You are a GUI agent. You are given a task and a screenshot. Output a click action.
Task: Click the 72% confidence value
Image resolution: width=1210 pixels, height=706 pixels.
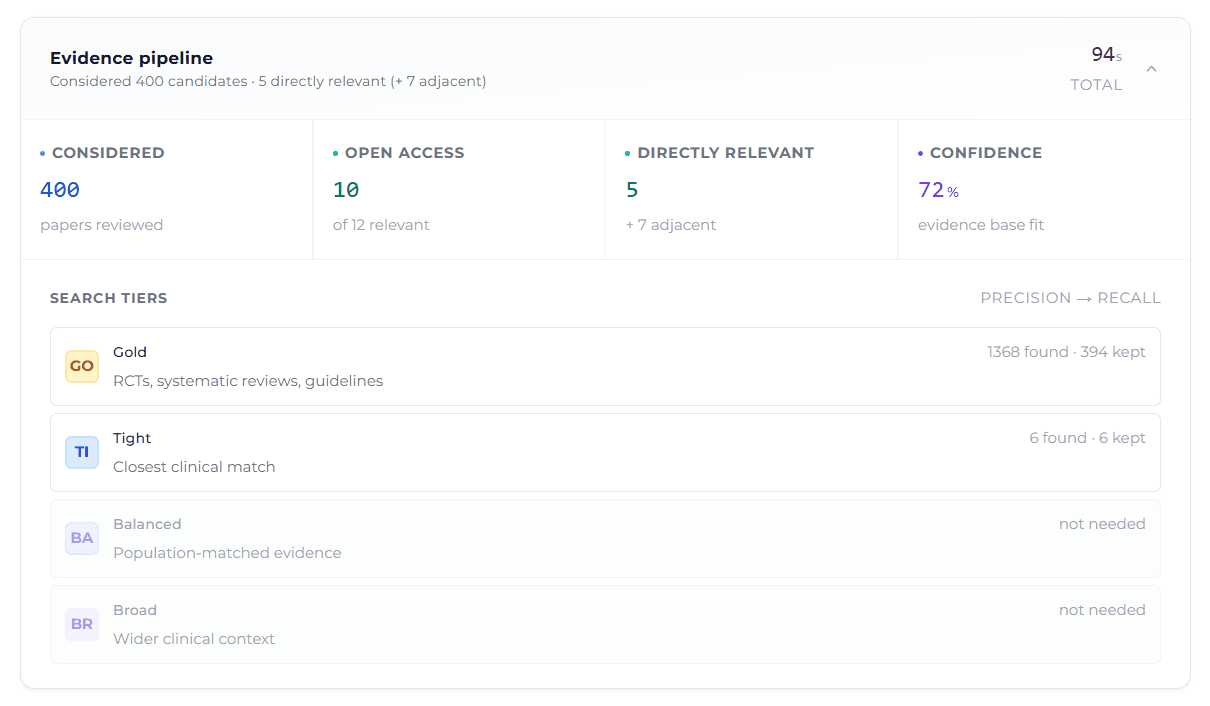pos(938,190)
